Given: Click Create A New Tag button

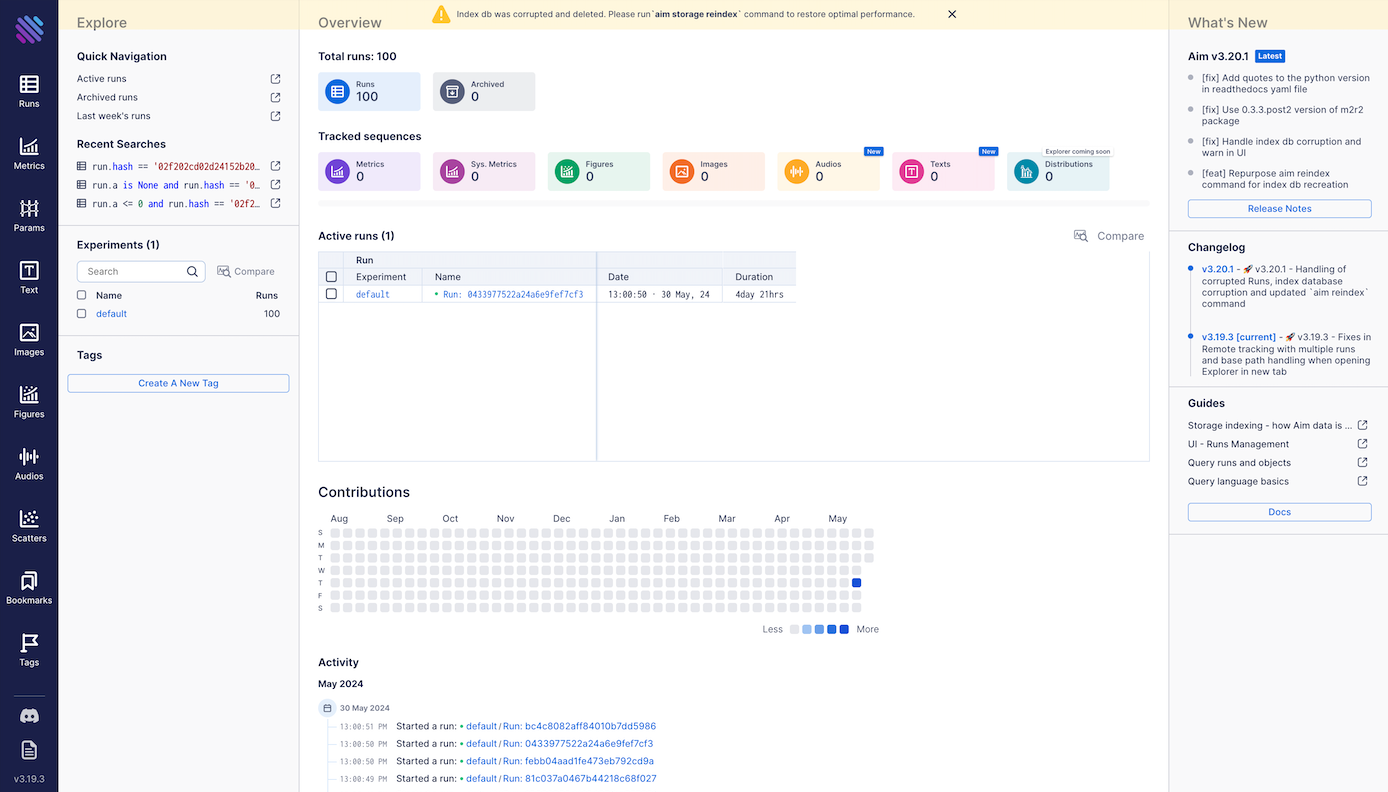Looking at the screenshot, I should coord(178,383).
